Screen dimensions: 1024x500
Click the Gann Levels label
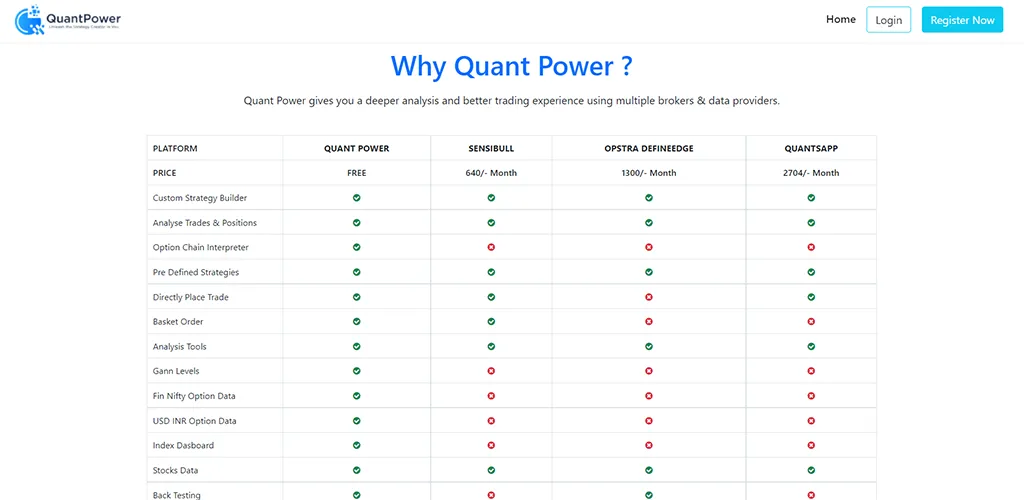[176, 371]
